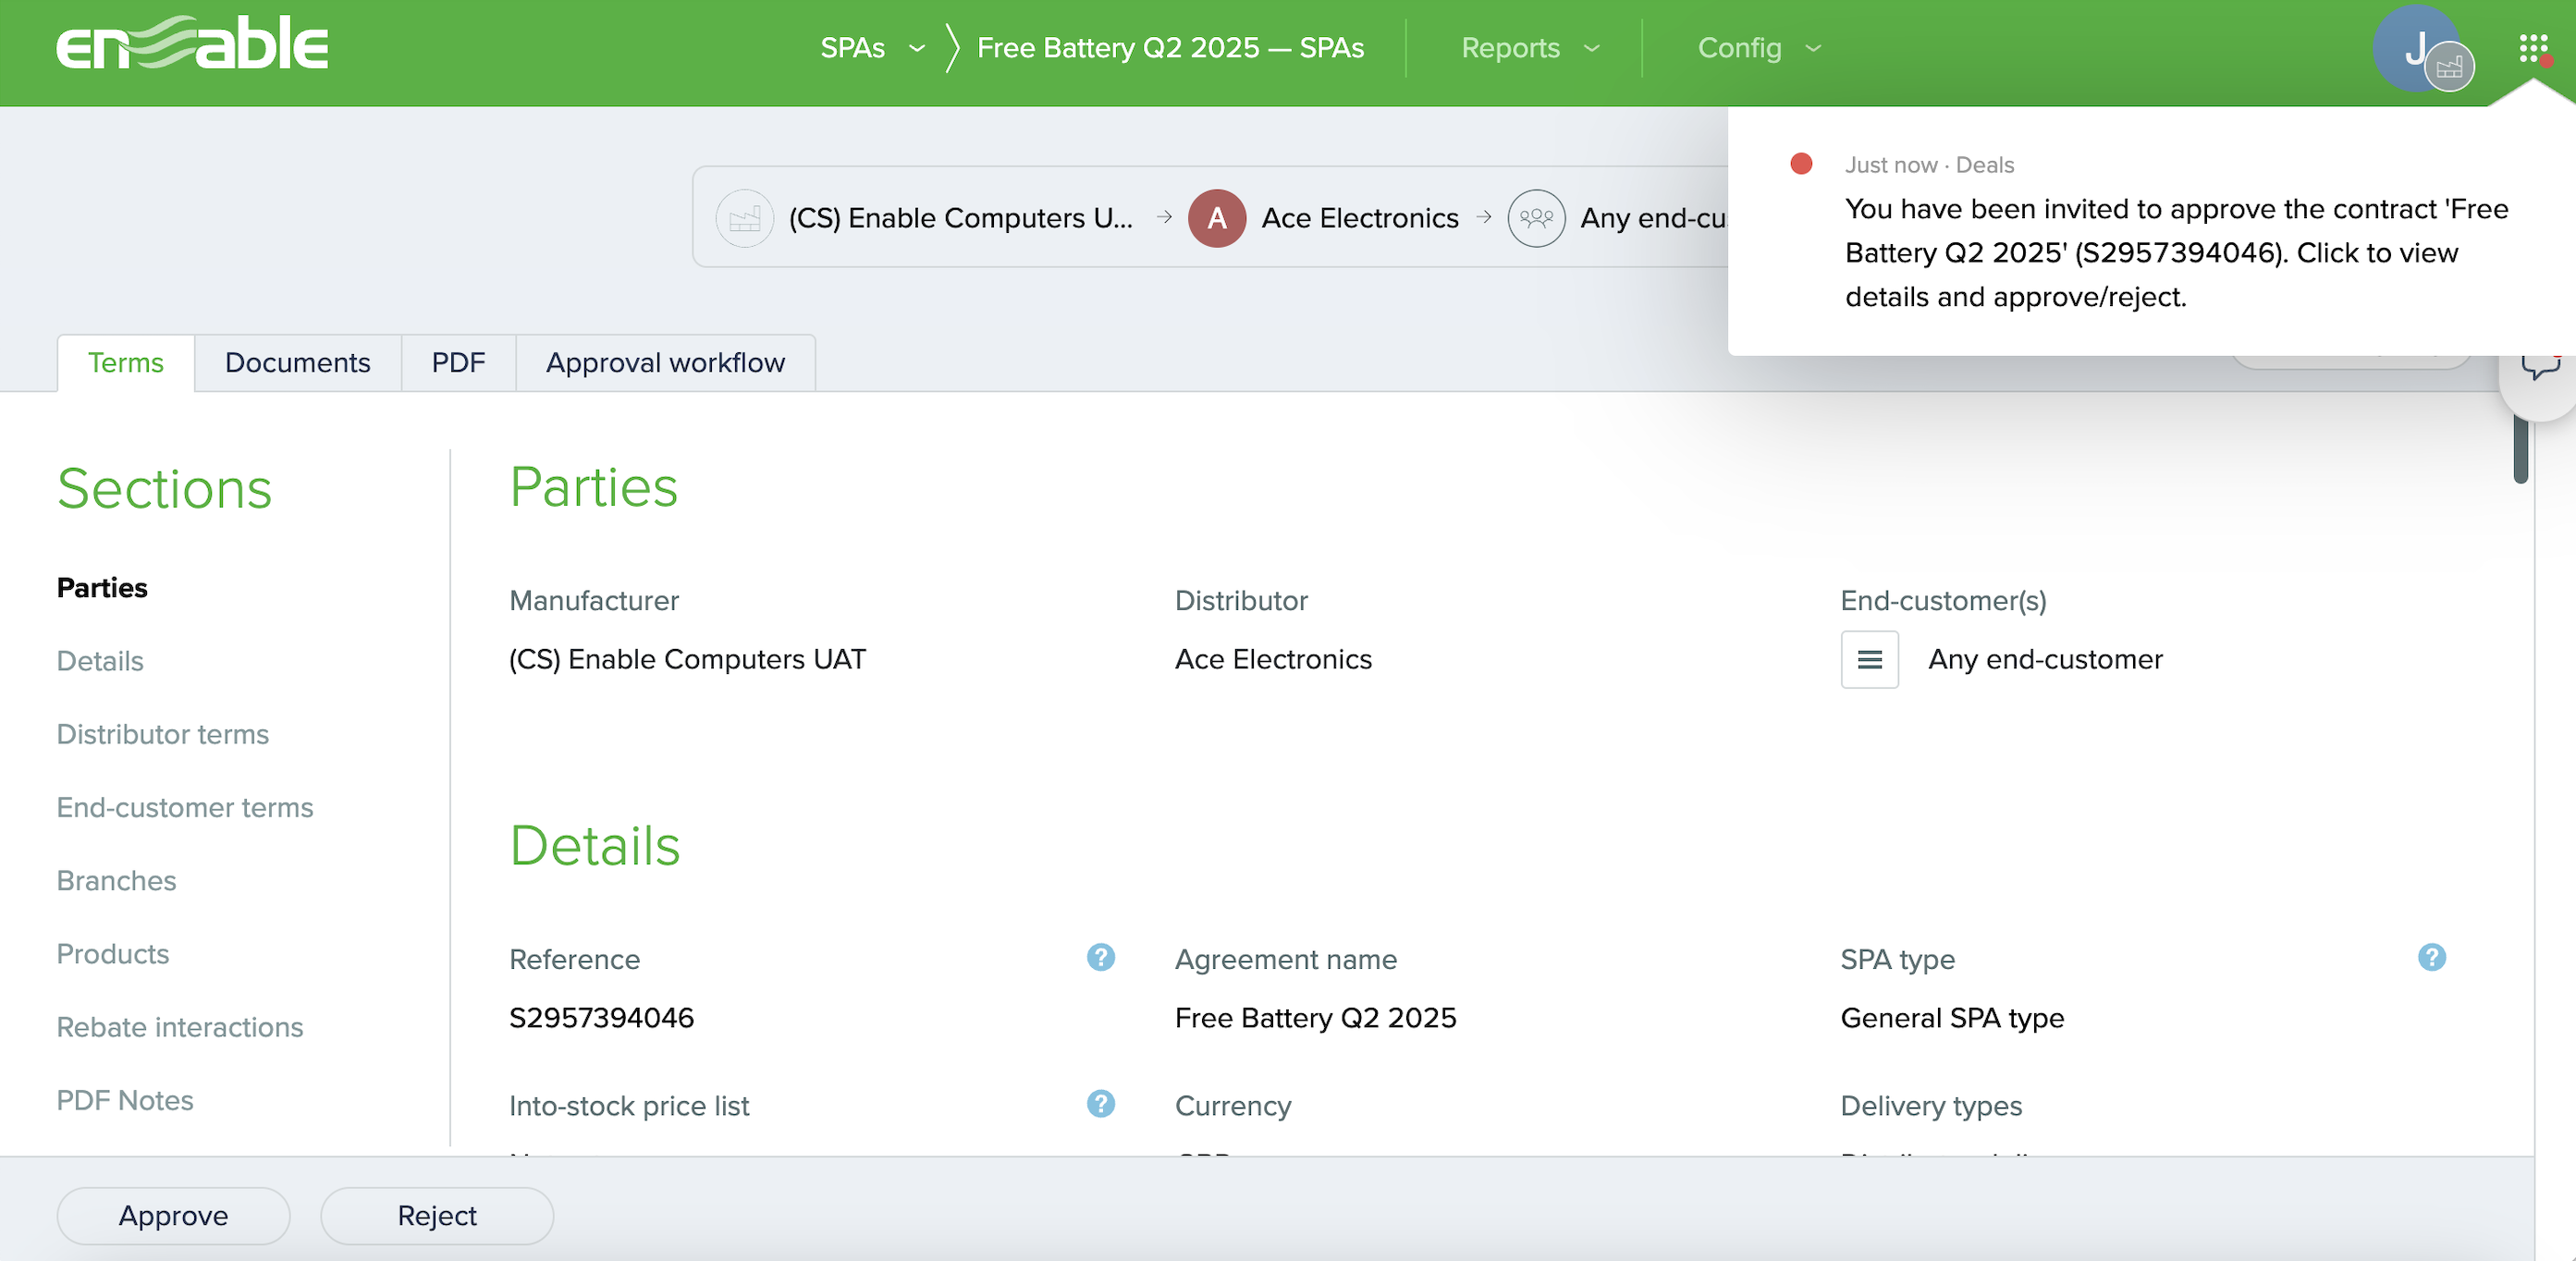The height and width of the screenshot is (1261, 2576).
Task: Jump to the Details section in sidebar
Action: pyautogui.click(x=100, y=661)
